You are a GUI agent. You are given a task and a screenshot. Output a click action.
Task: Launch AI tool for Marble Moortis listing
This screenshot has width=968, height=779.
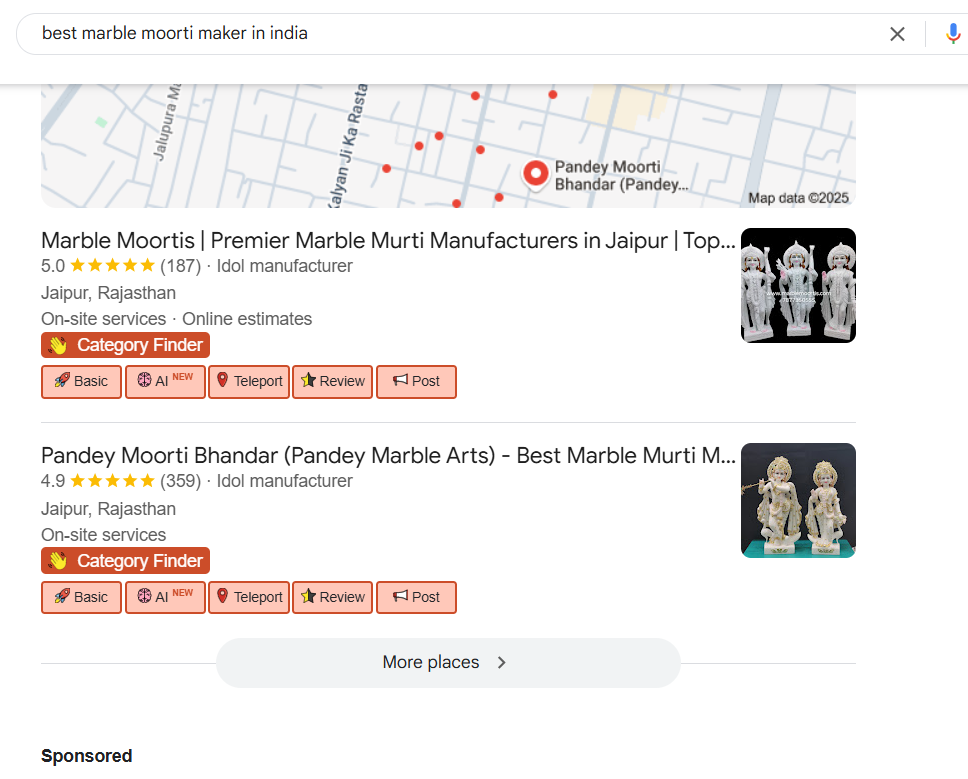point(165,381)
